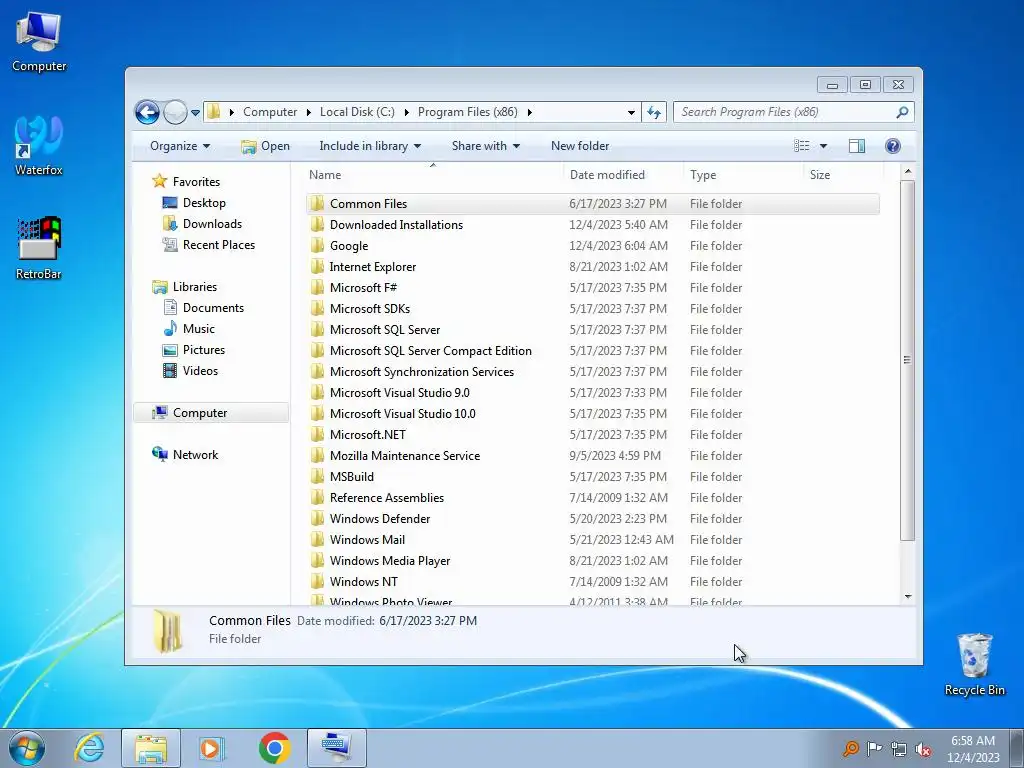Select the Common Files folder icon
1024x768 pixels.
pyautogui.click(x=317, y=203)
